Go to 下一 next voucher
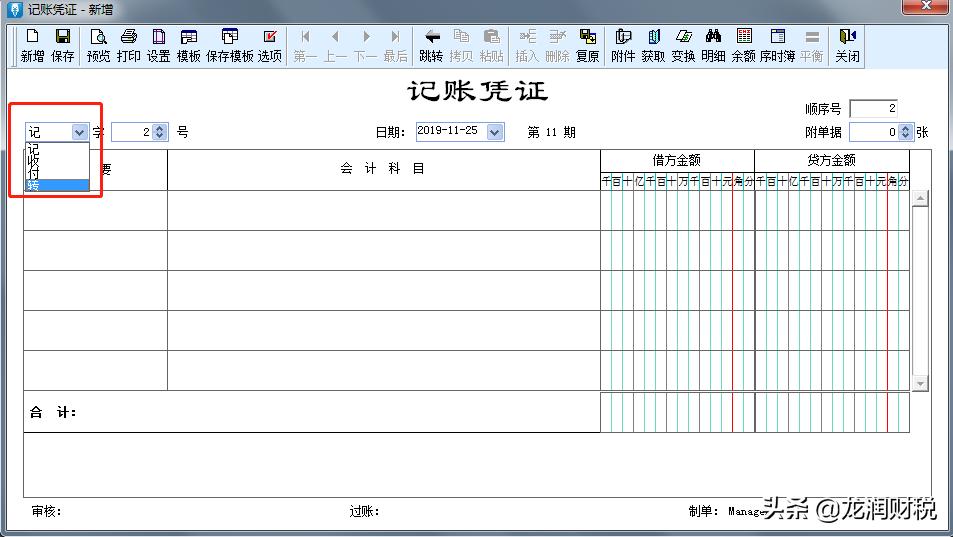The image size is (953, 537). pos(365,46)
